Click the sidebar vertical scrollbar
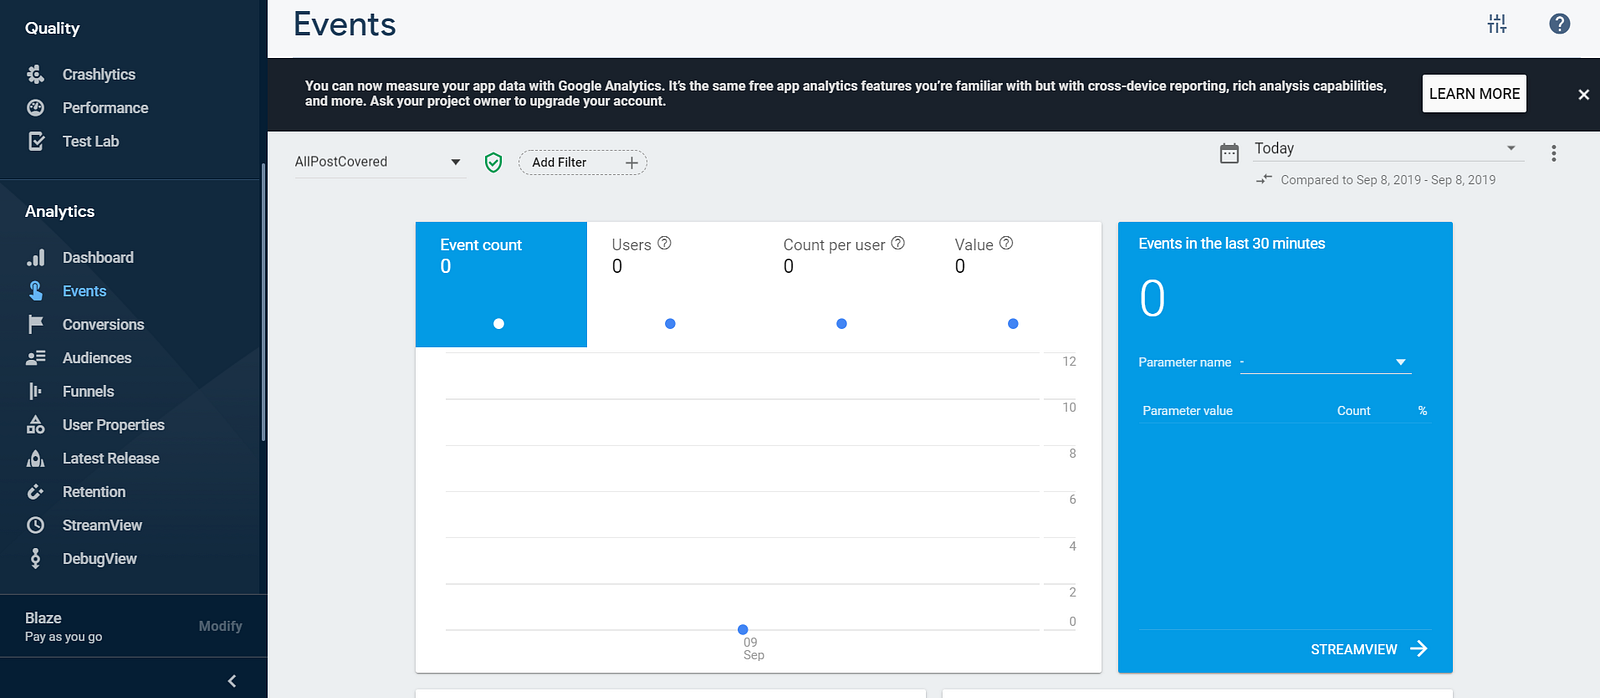 (263, 300)
